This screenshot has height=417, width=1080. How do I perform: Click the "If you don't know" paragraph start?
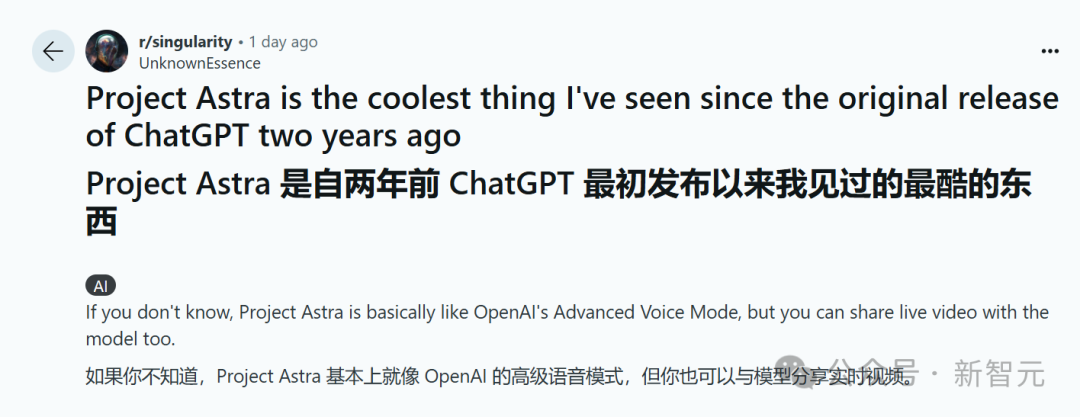(x=158, y=312)
